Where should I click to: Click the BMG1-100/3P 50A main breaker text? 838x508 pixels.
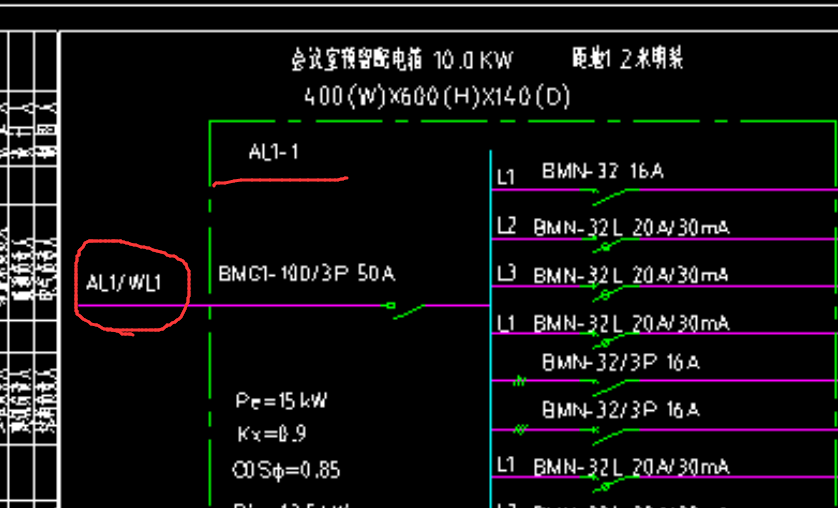coord(306,273)
